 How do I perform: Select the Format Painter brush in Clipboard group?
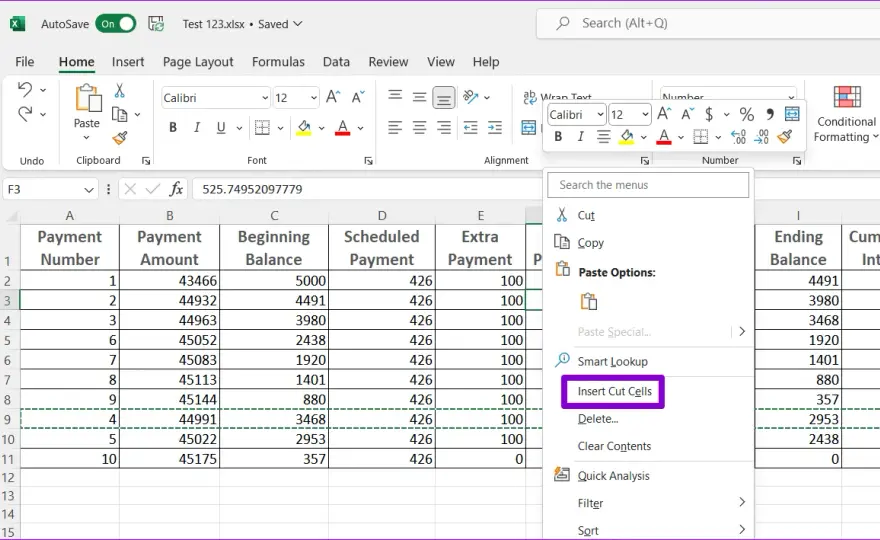click(x=120, y=138)
